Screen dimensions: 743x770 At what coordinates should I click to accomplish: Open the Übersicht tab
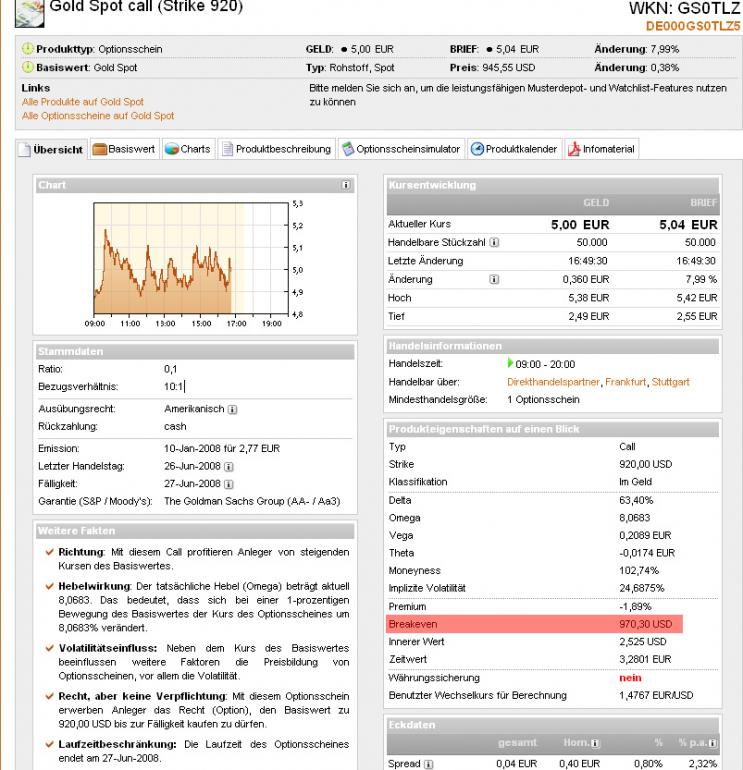pyautogui.click(x=51, y=149)
